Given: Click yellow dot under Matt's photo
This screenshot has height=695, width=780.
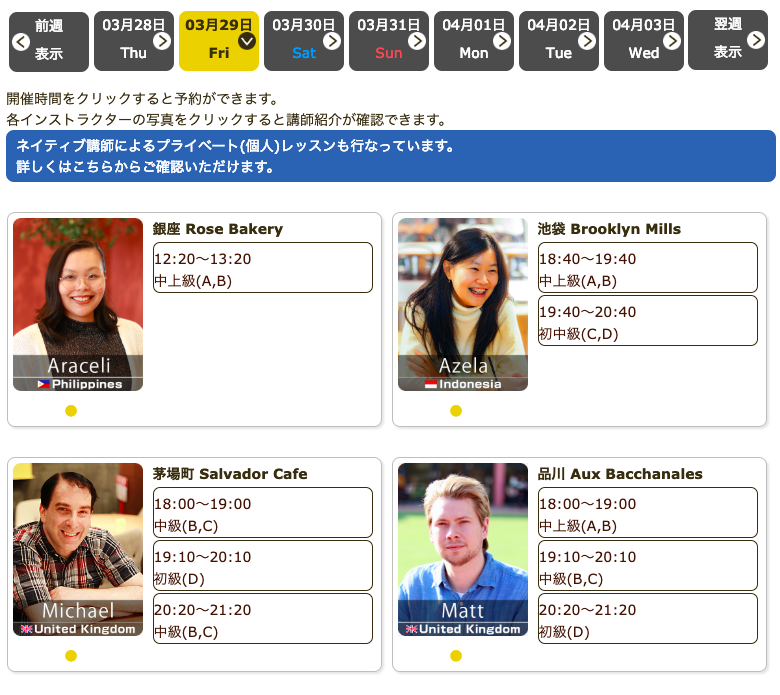Looking at the screenshot, I should (456, 656).
